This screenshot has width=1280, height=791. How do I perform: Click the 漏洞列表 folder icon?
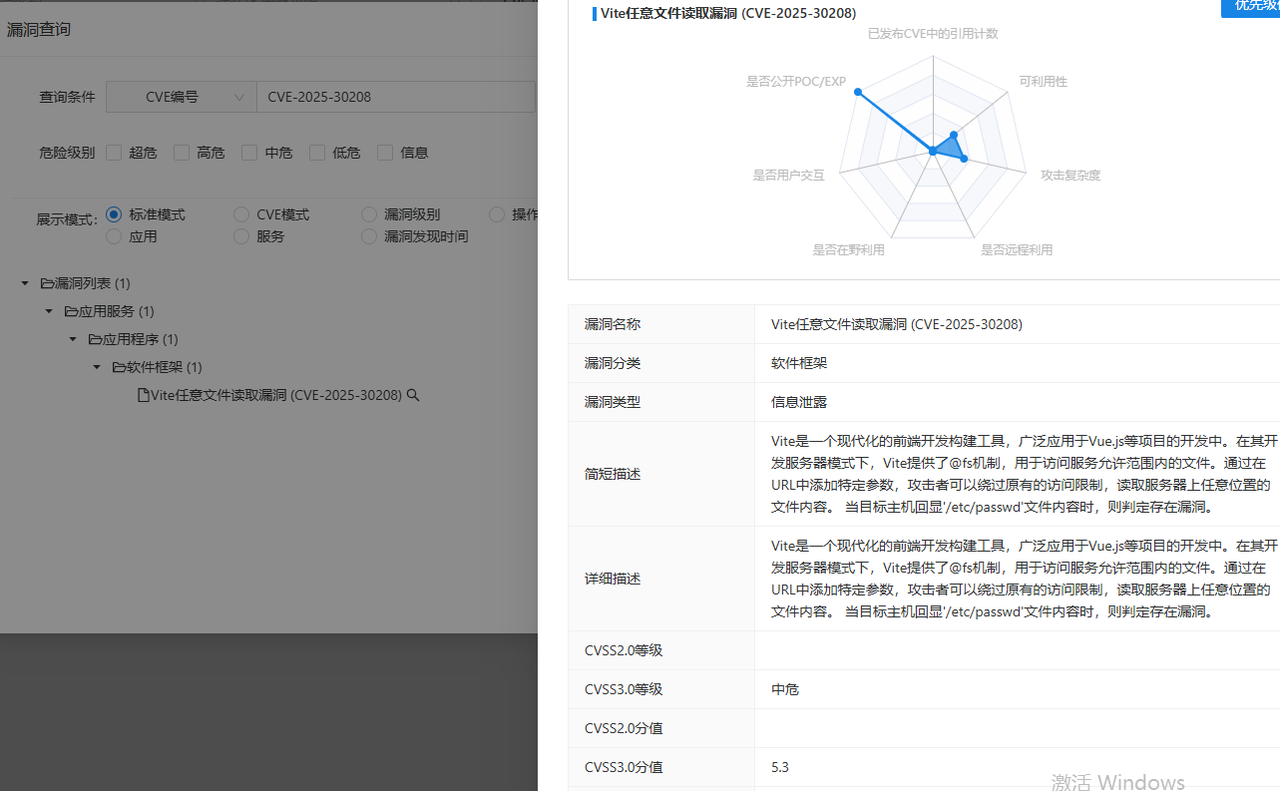coord(47,284)
